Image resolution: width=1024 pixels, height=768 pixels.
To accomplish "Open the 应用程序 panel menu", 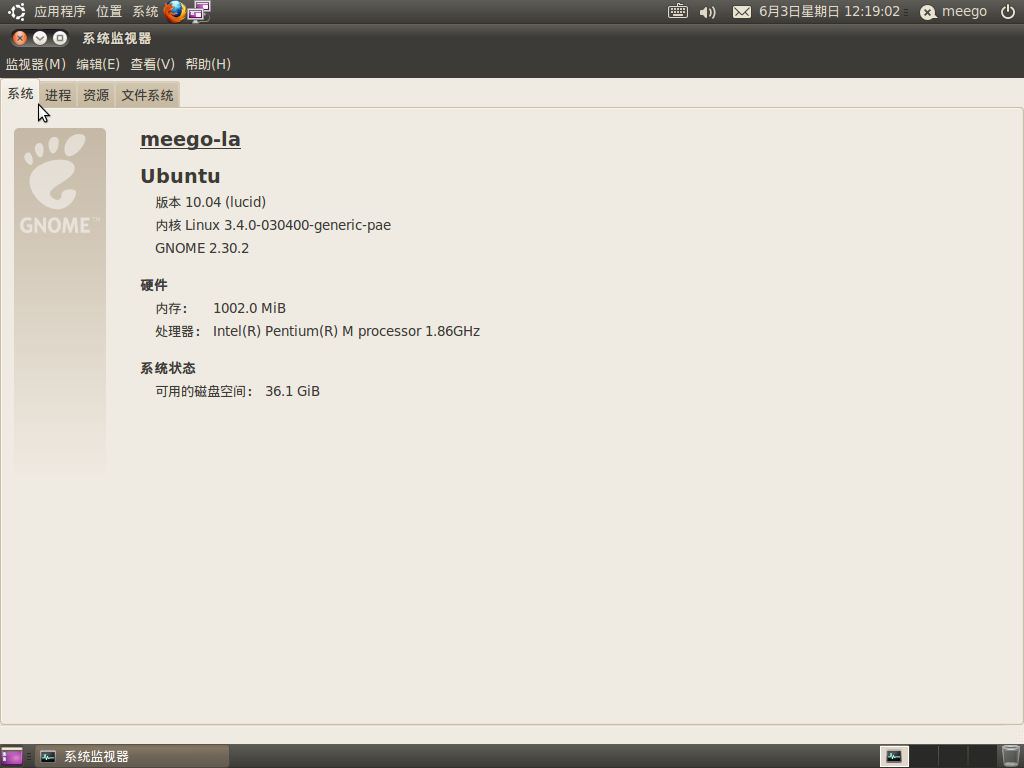I will point(59,12).
